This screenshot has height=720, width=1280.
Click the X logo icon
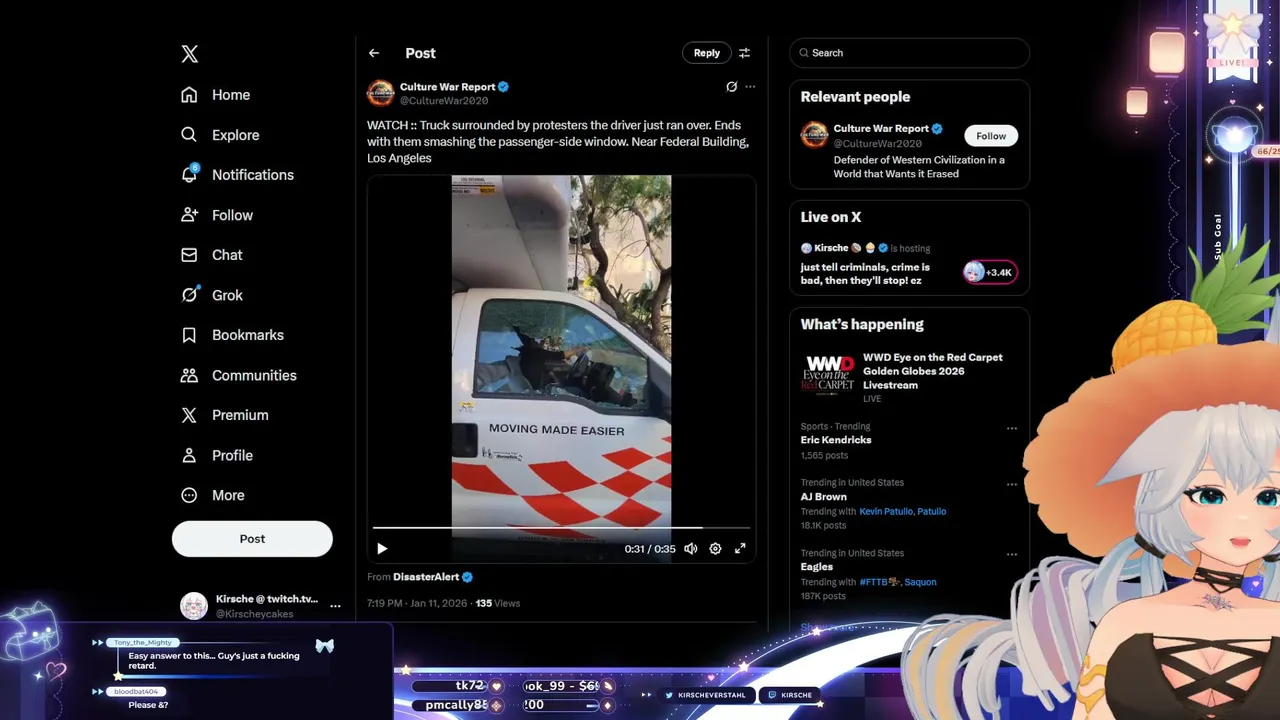pyautogui.click(x=190, y=54)
